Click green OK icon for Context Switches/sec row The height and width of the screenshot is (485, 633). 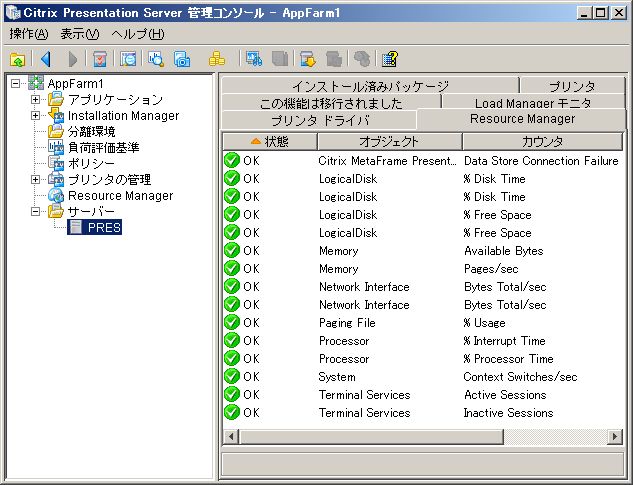(x=232, y=376)
